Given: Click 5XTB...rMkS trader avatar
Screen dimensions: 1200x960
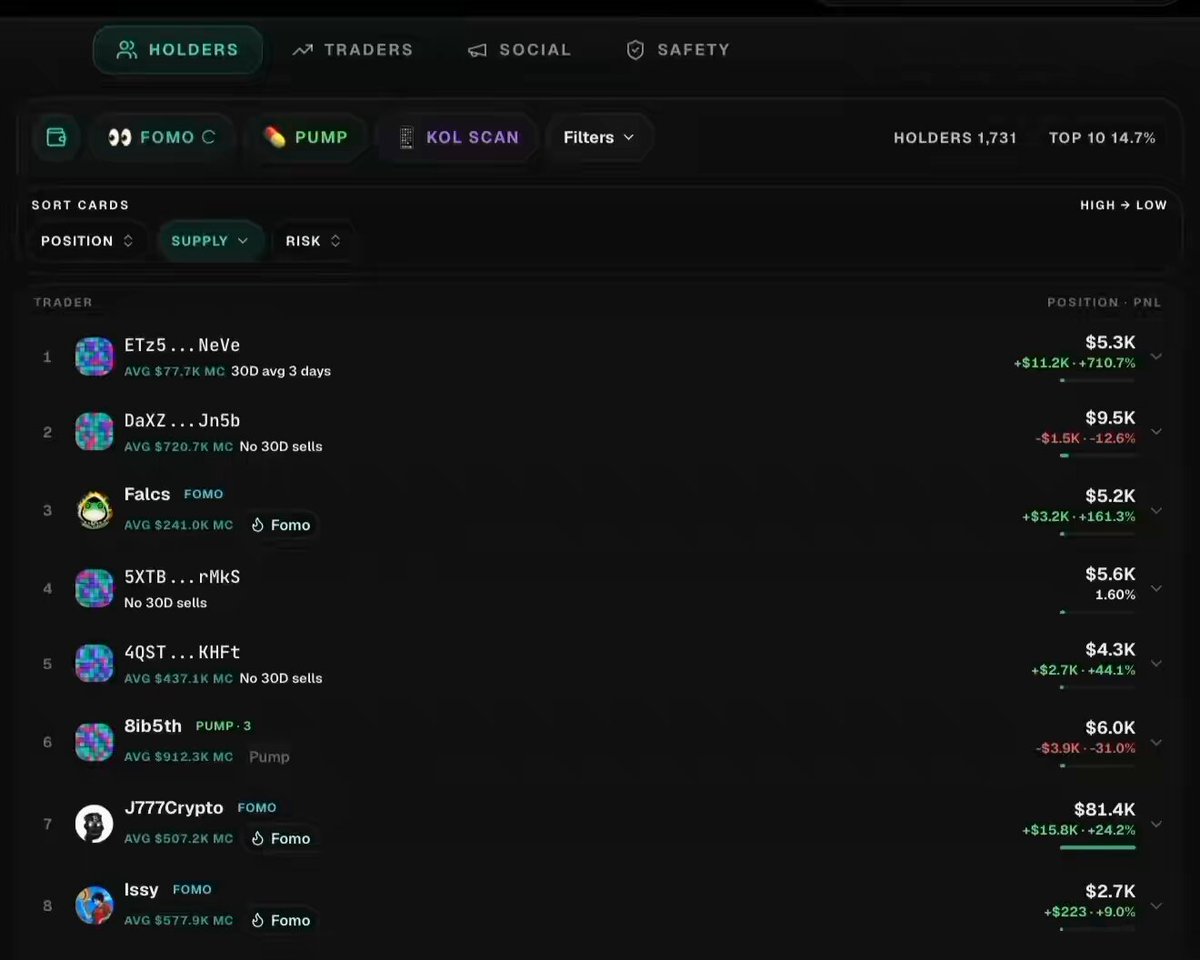Looking at the screenshot, I should pyautogui.click(x=94, y=588).
